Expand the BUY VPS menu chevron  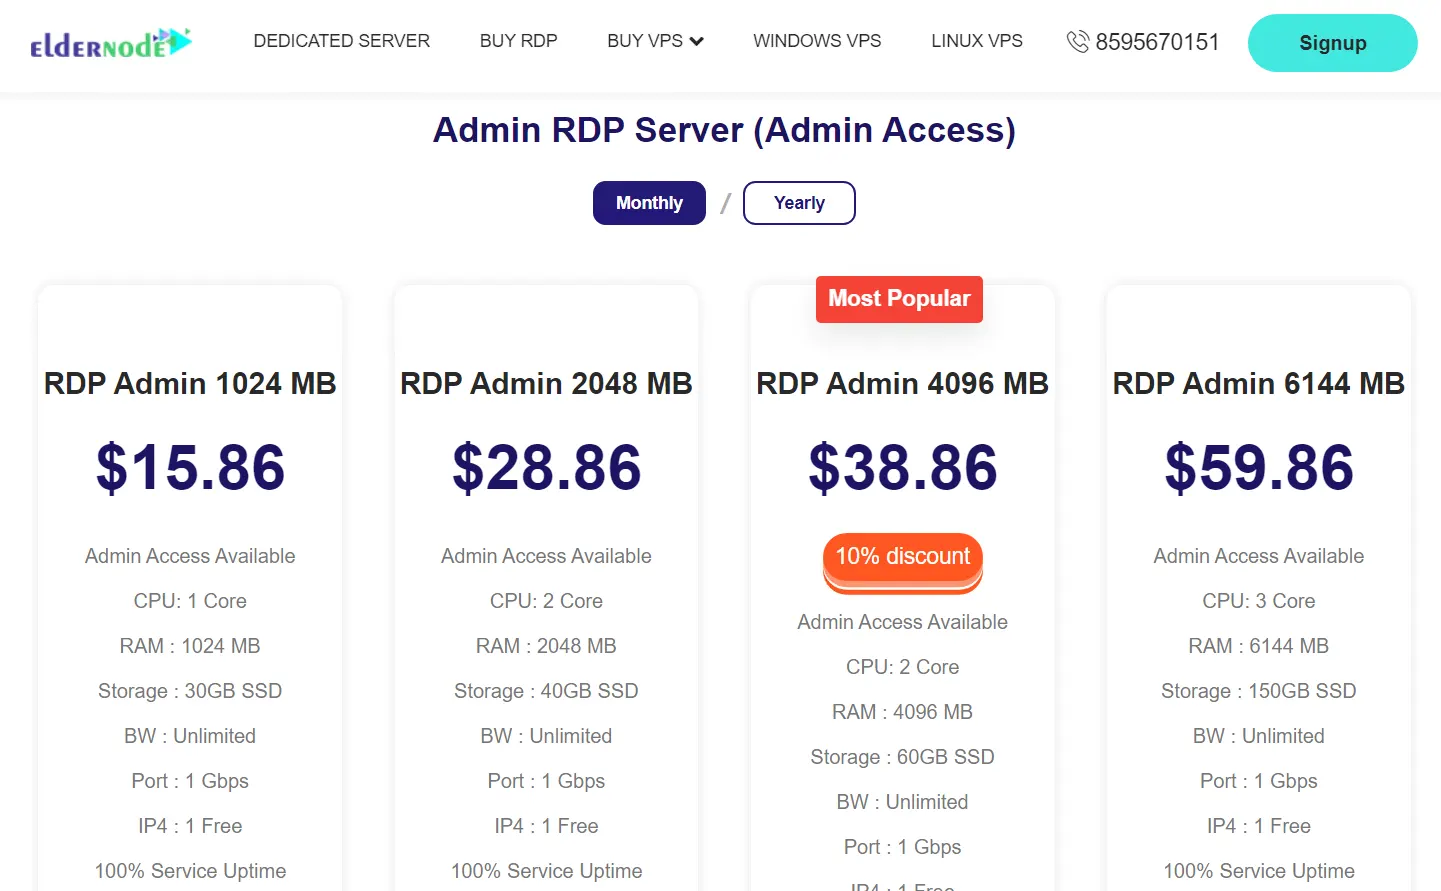click(698, 42)
